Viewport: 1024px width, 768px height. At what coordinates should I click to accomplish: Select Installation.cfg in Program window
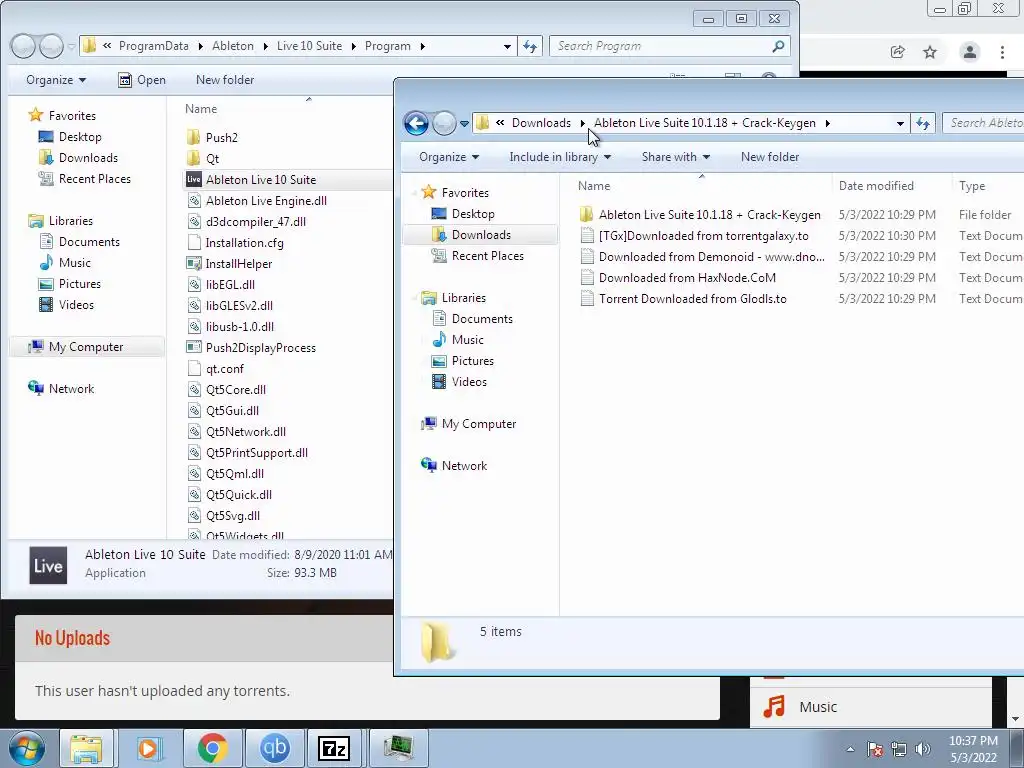pyautogui.click(x=235, y=242)
